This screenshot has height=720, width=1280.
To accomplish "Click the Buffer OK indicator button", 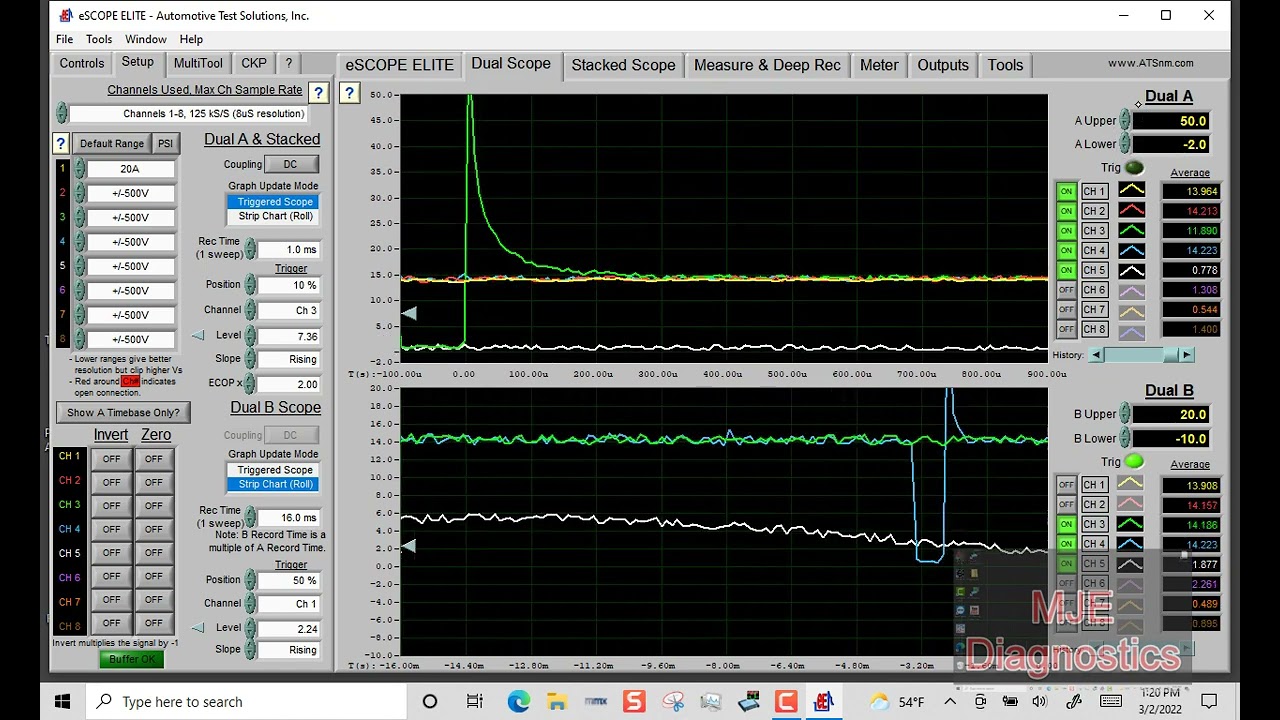I will (132, 659).
